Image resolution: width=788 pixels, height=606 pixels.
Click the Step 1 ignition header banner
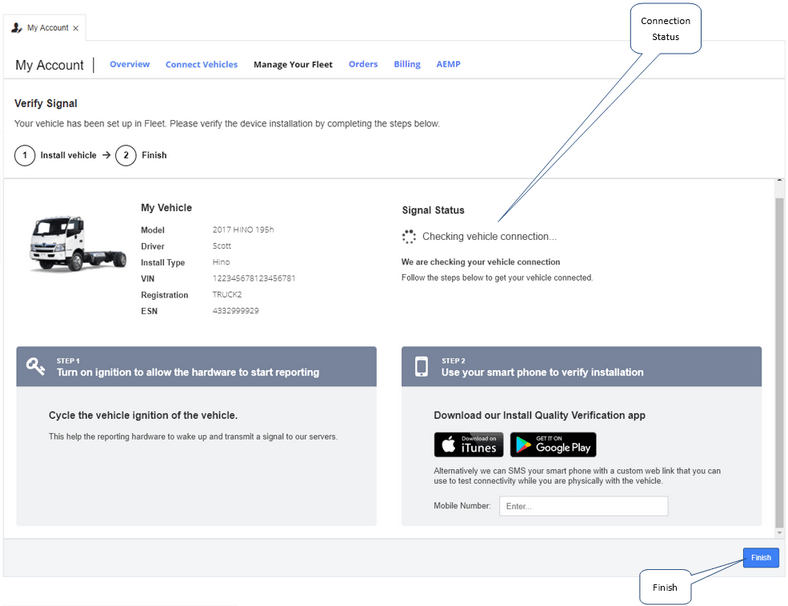[196, 366]
